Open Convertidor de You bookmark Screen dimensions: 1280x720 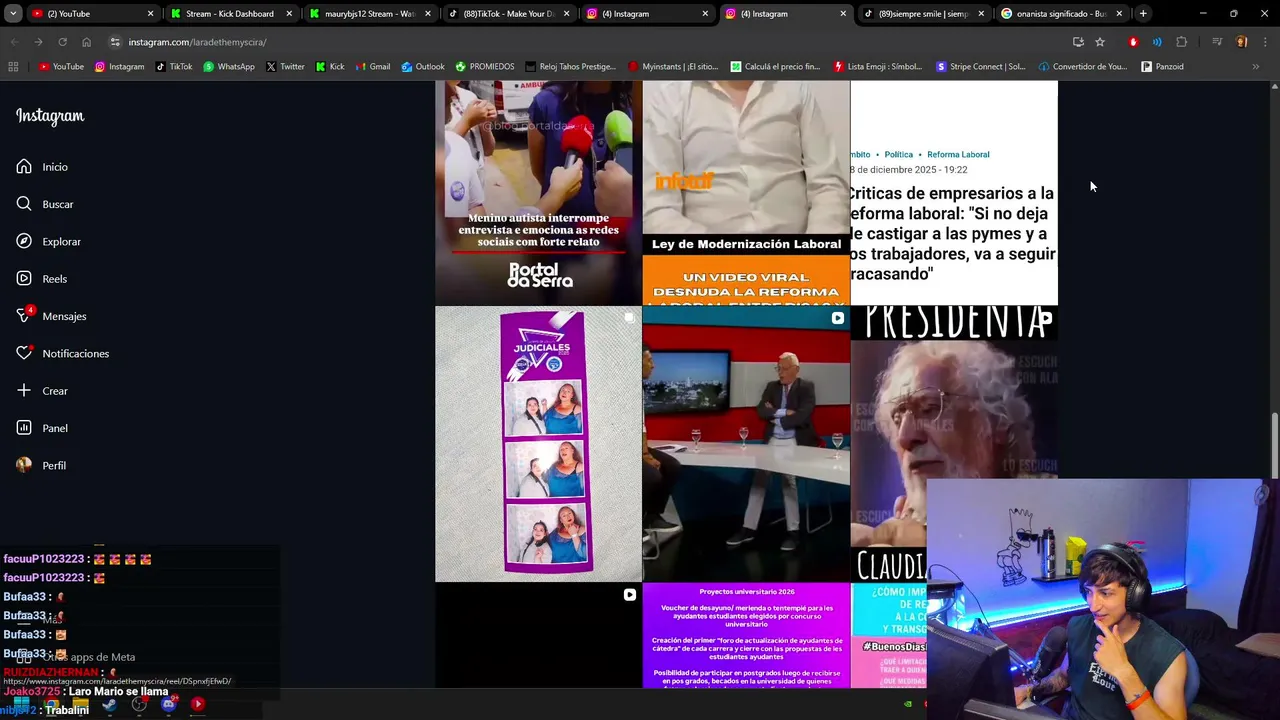(1083, 67)
